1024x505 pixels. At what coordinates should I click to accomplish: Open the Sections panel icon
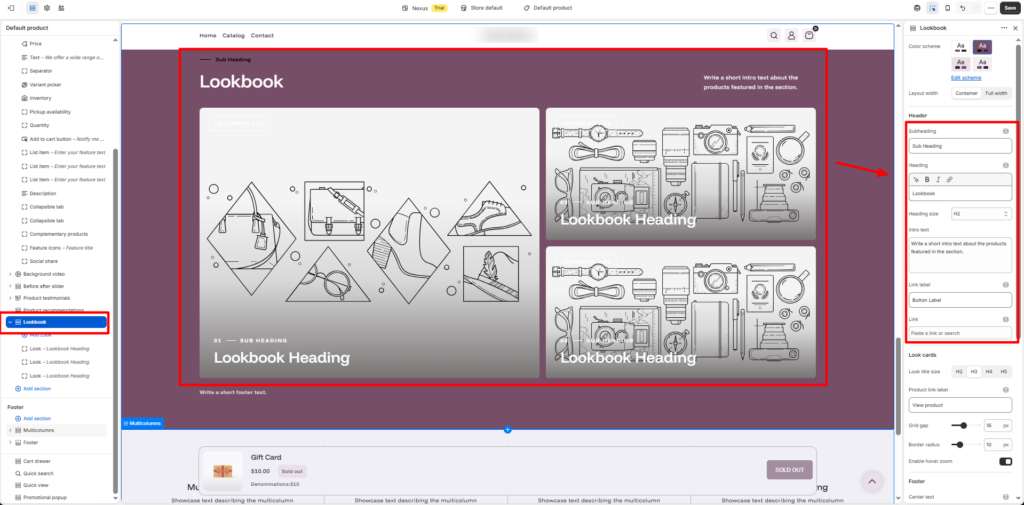[x=32, y=8]
